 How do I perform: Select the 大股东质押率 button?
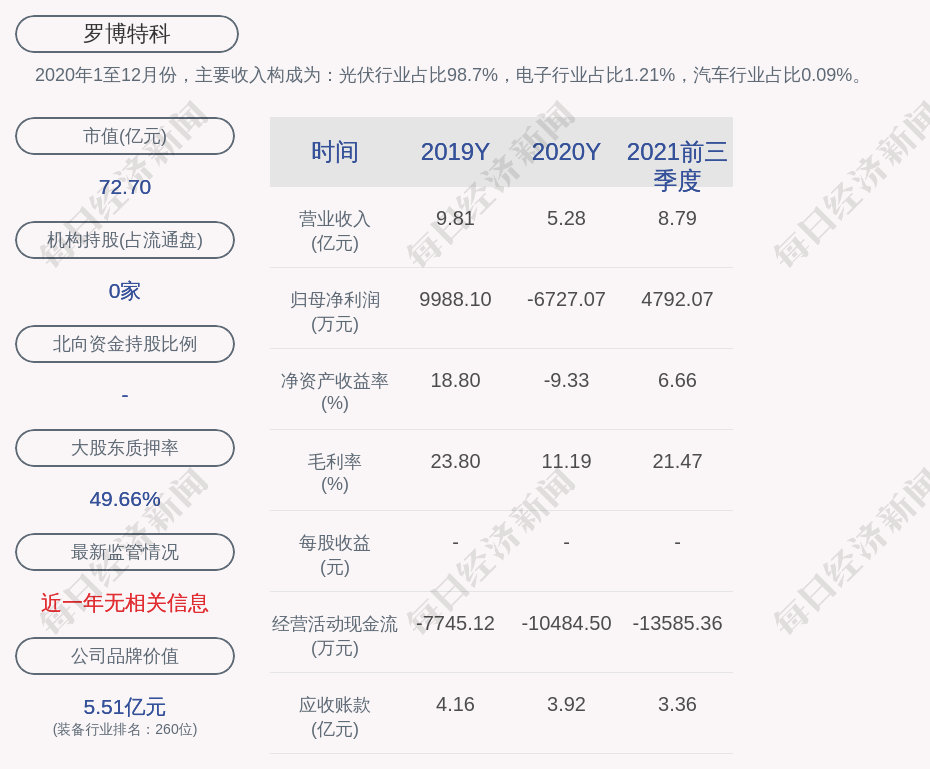pyautogui.click(x=124, y=448)
